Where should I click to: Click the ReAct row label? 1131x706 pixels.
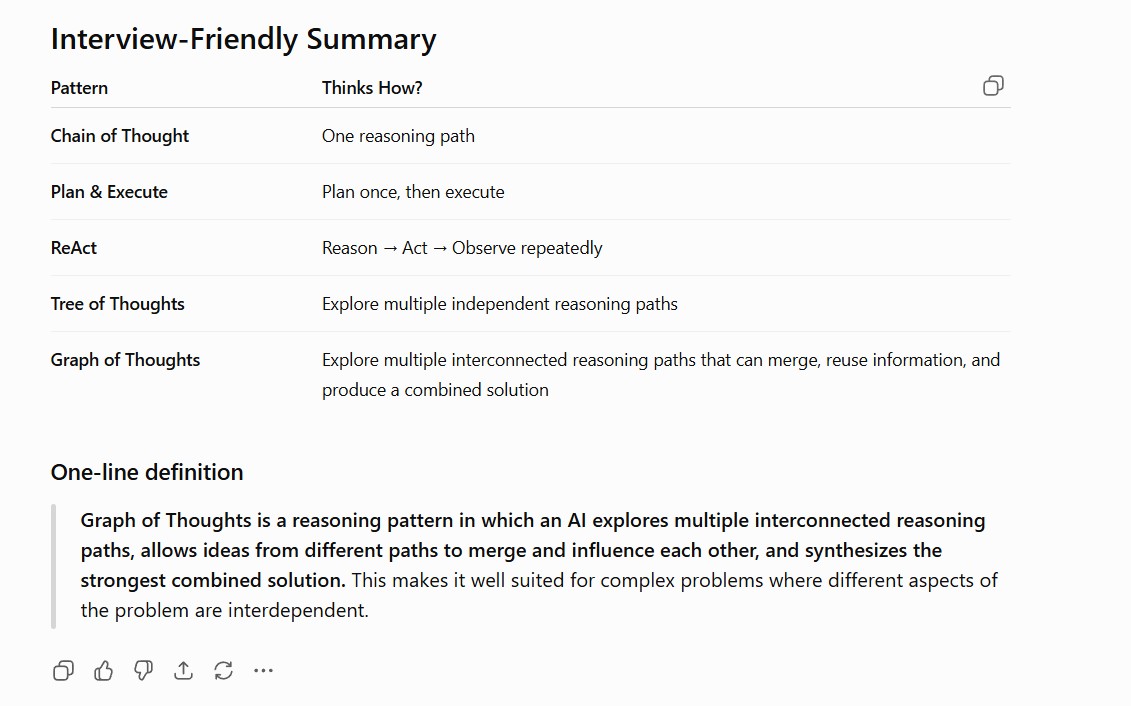pyautogui.click(x=74, y=248)
